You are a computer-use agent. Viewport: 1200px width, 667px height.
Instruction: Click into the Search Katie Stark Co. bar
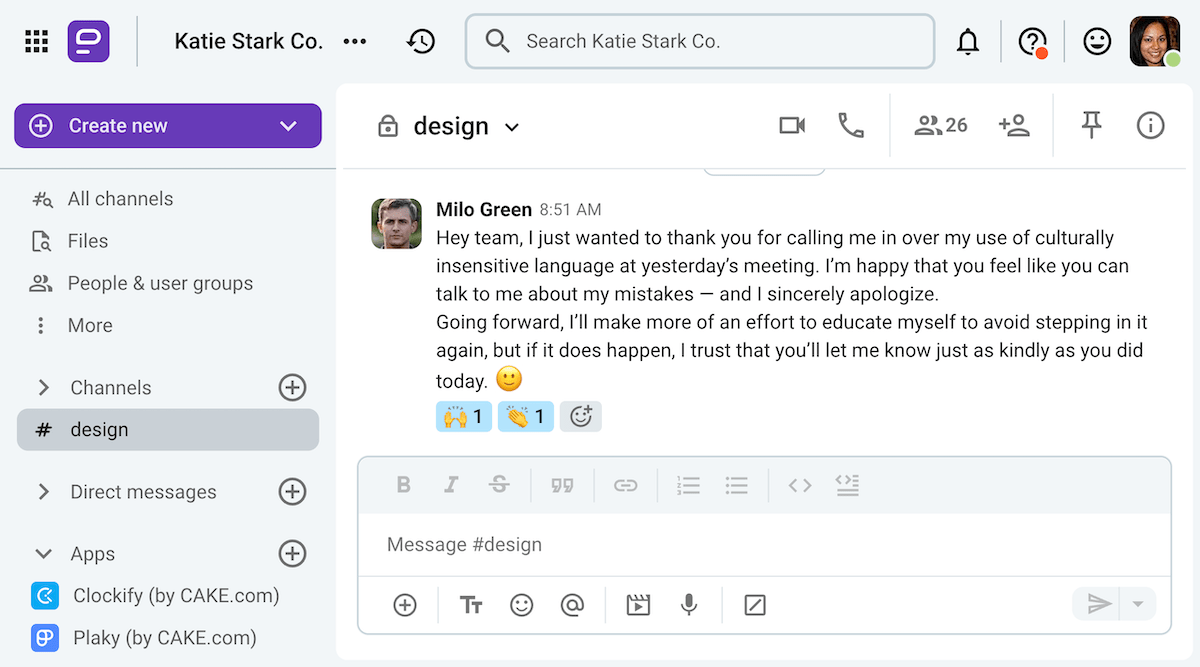coord(699,41)
